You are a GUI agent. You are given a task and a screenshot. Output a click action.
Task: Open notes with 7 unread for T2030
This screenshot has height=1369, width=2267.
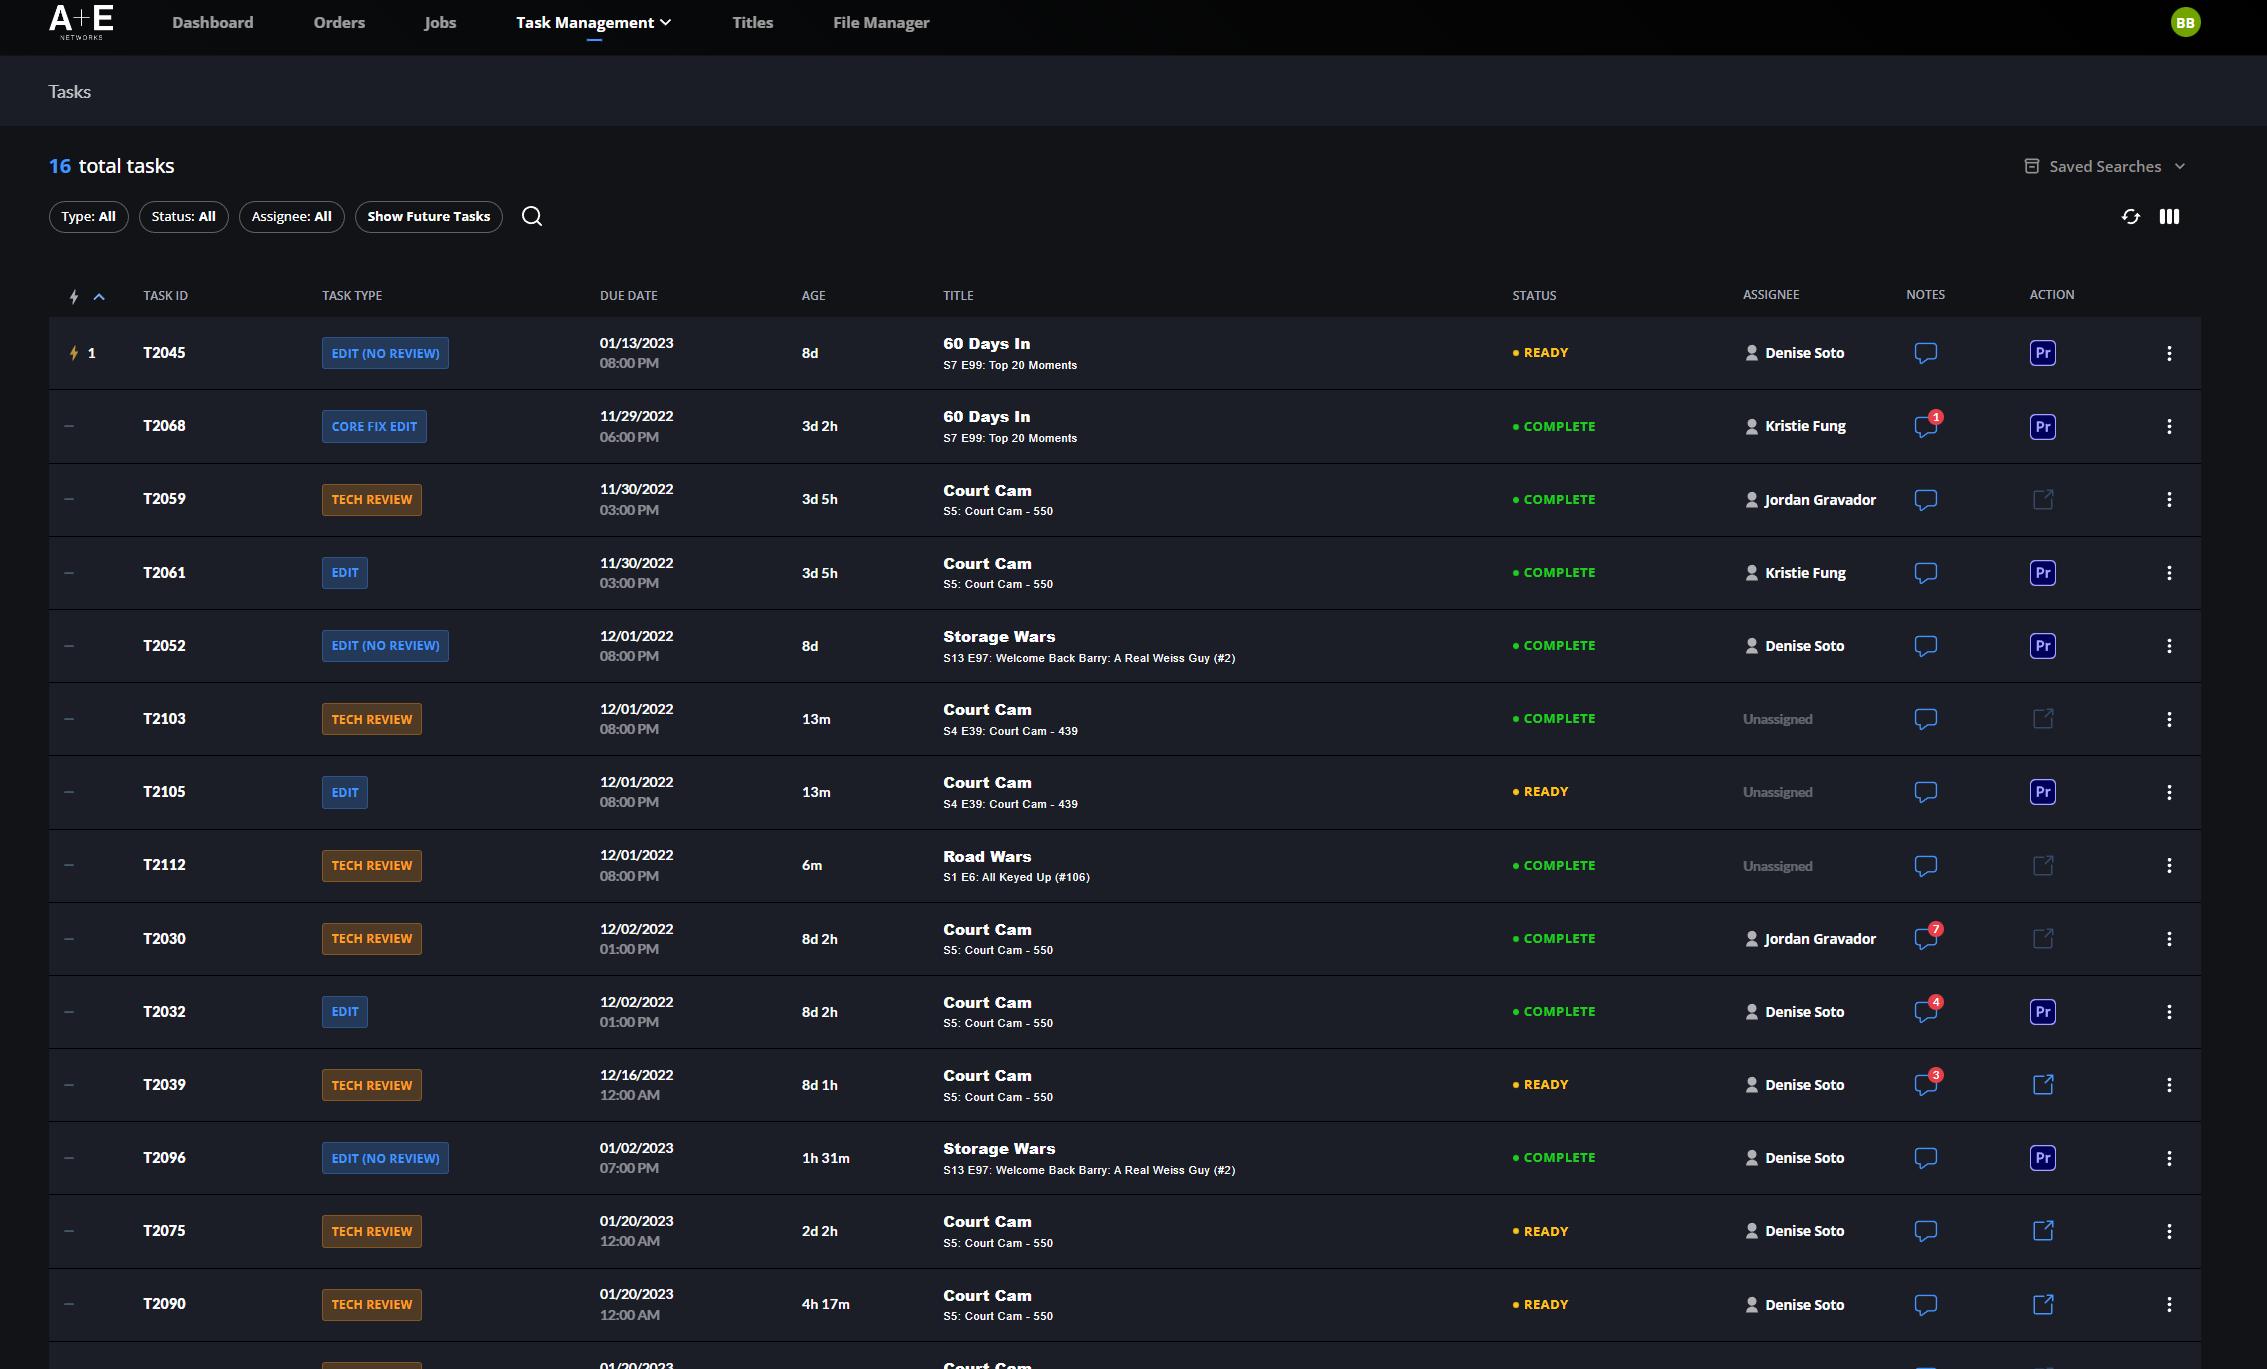[x=1925, y=938]
